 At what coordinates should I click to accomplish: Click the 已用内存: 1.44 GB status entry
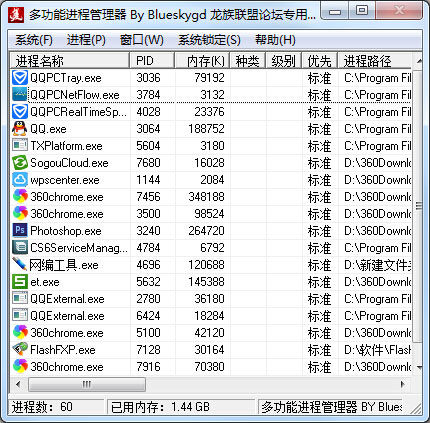(181, 407)
